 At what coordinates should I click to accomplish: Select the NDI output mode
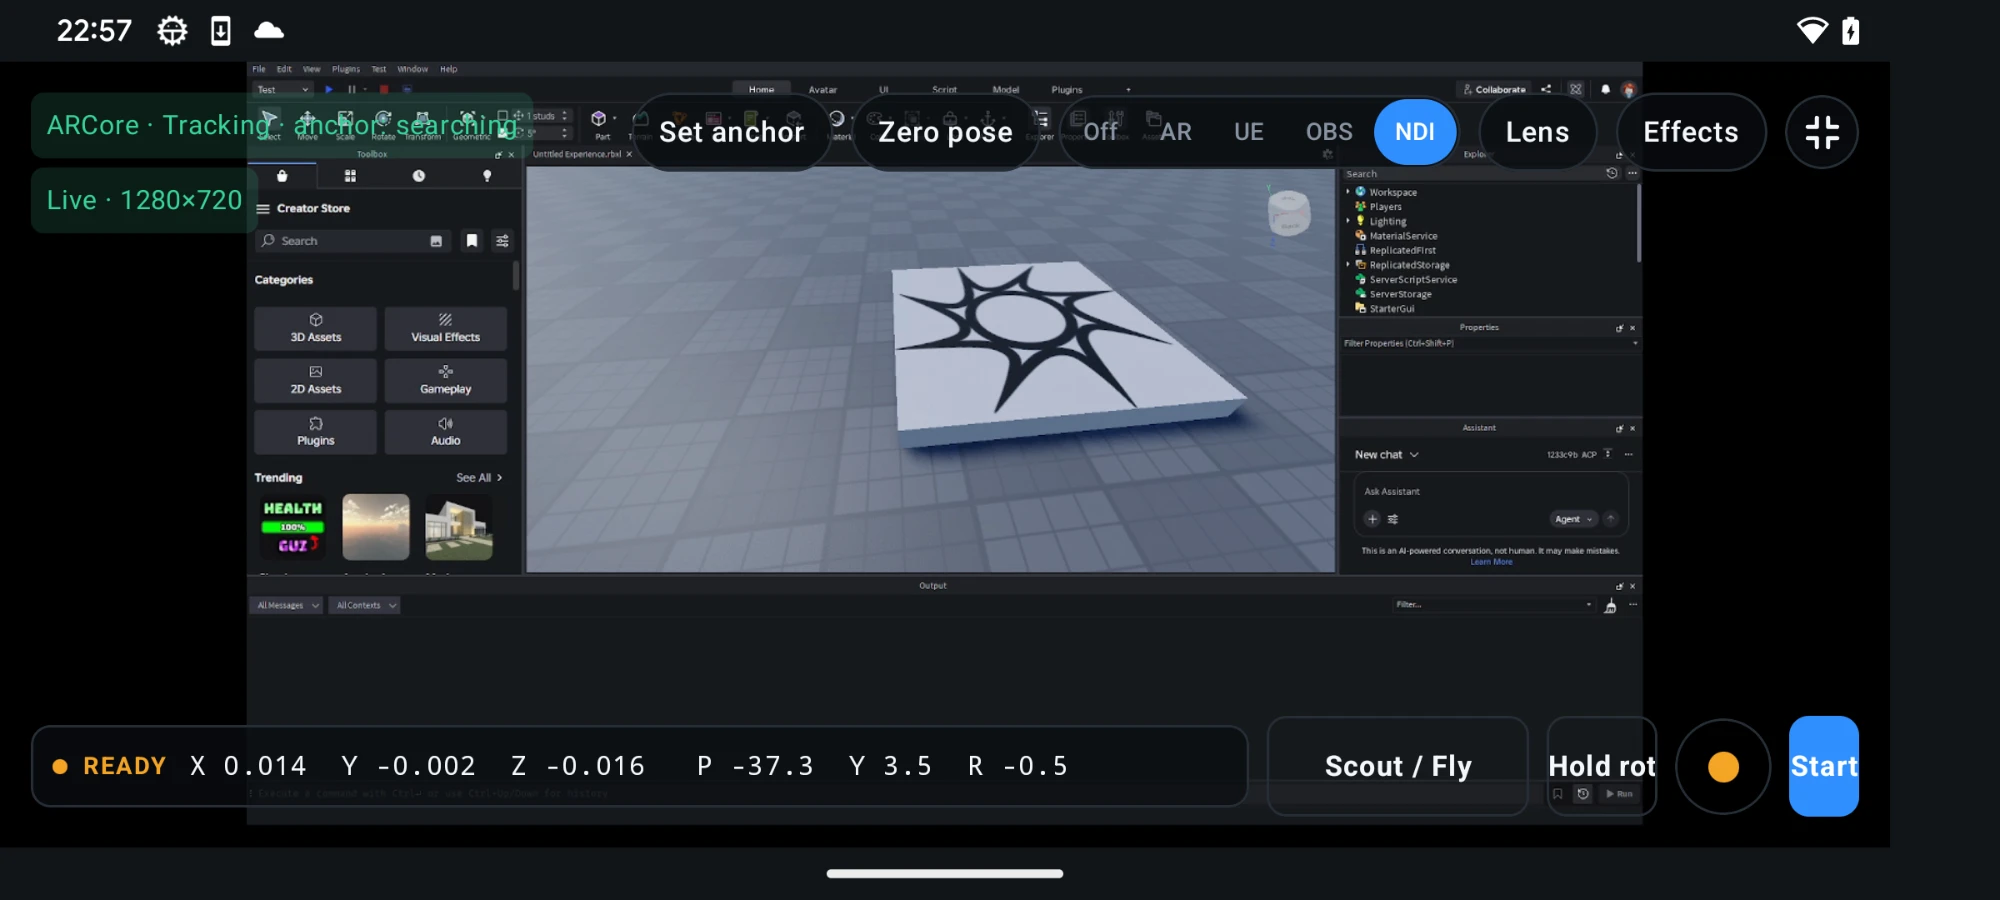click(1415, 132)
